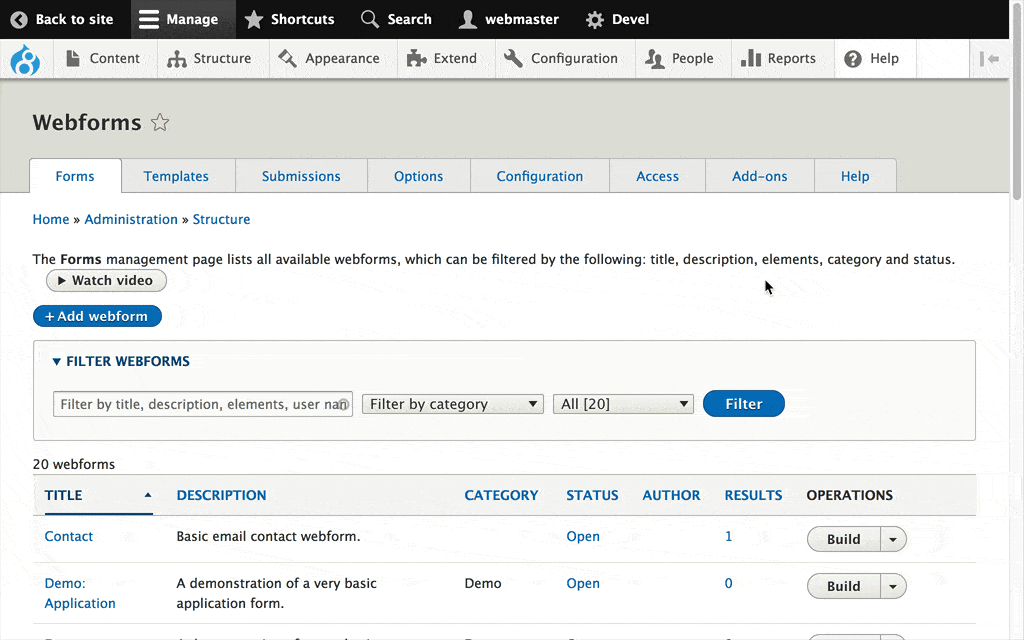Open the webmaster user menu
1024x640 pixels.
(508, 20)
